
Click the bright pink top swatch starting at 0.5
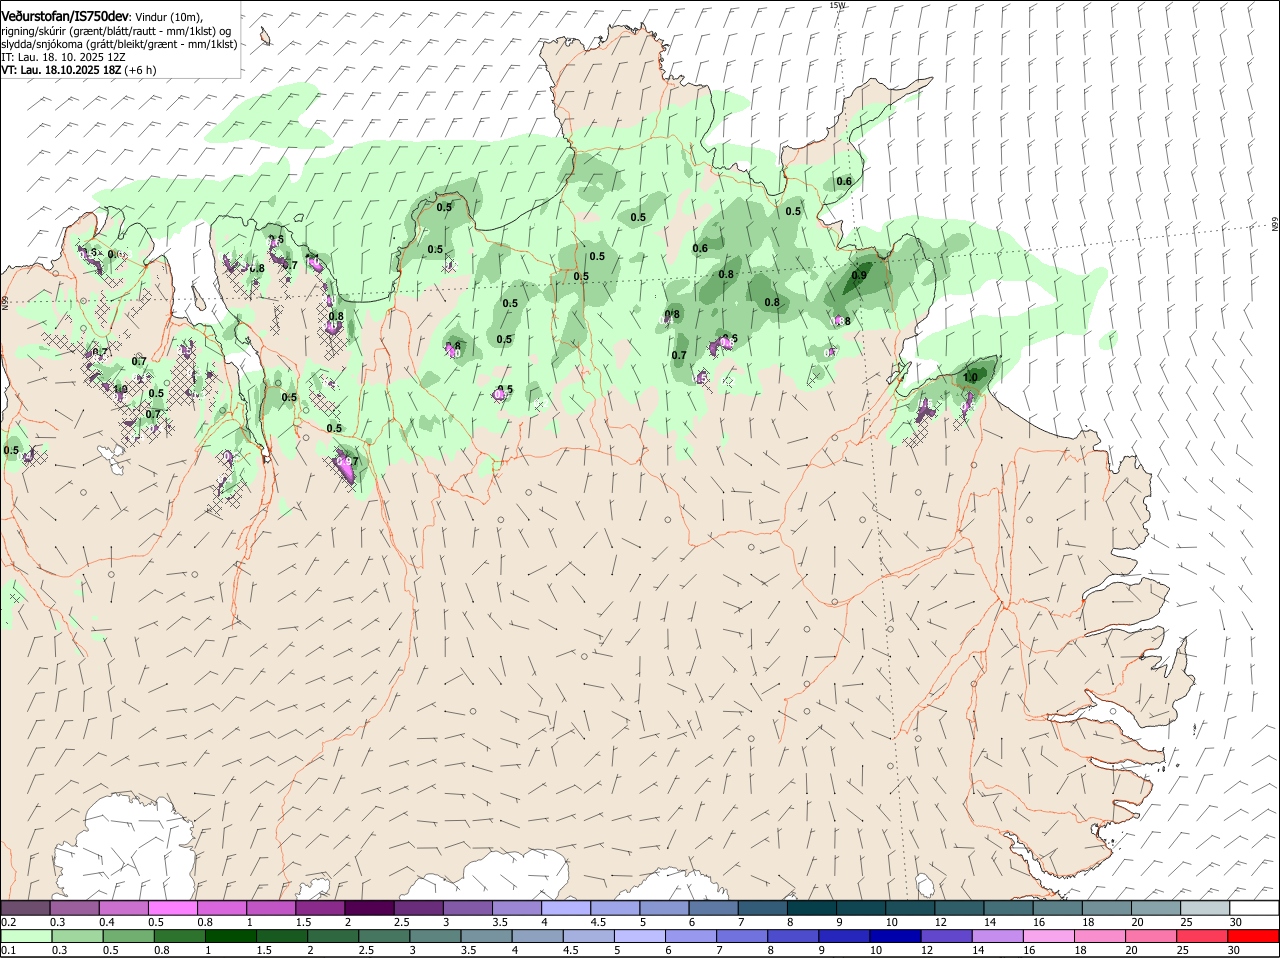pos(172,908)
